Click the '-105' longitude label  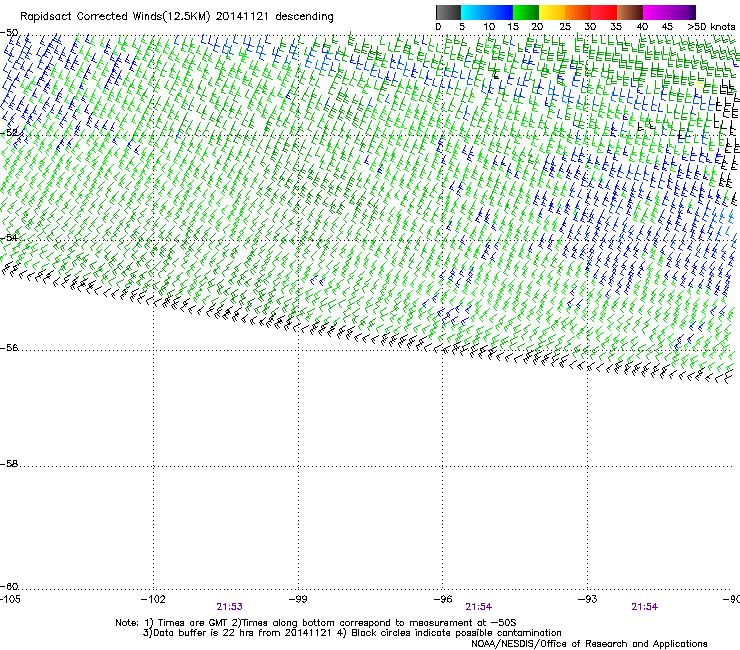(10, 599)
